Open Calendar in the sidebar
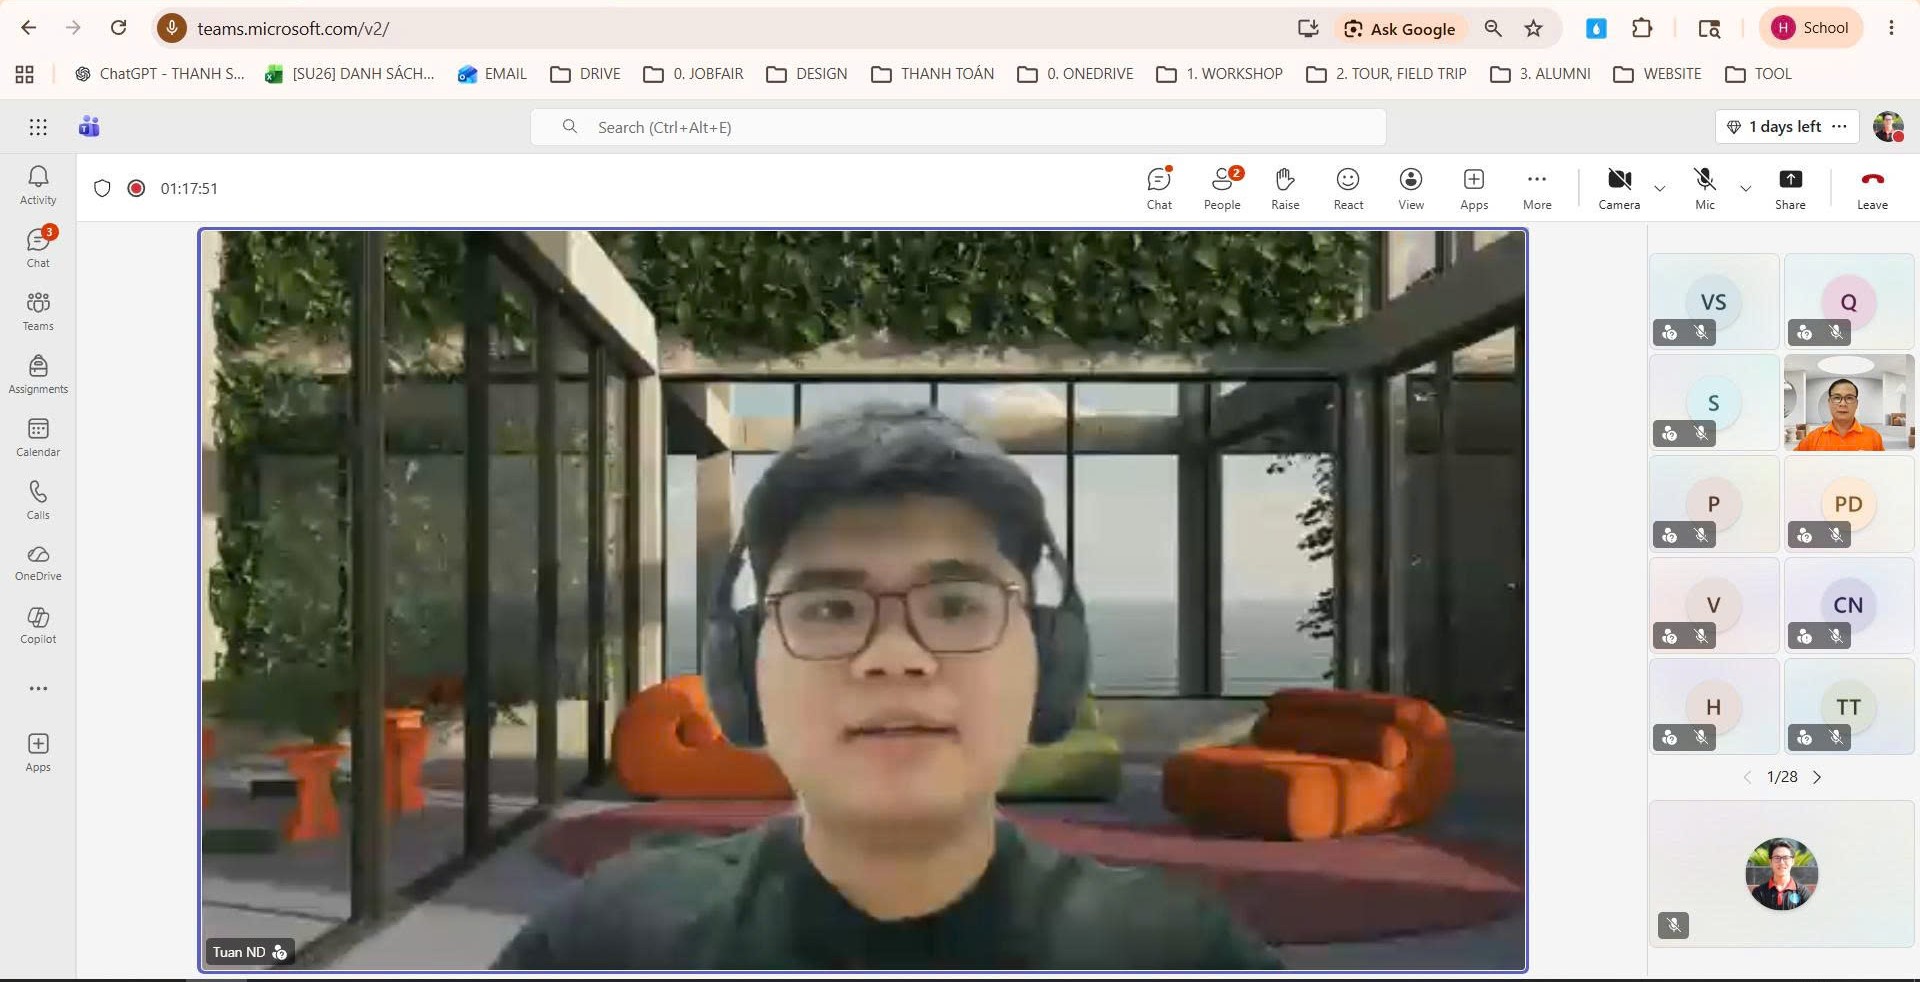This screenshot has height=982, width=1920. (38, 437)
